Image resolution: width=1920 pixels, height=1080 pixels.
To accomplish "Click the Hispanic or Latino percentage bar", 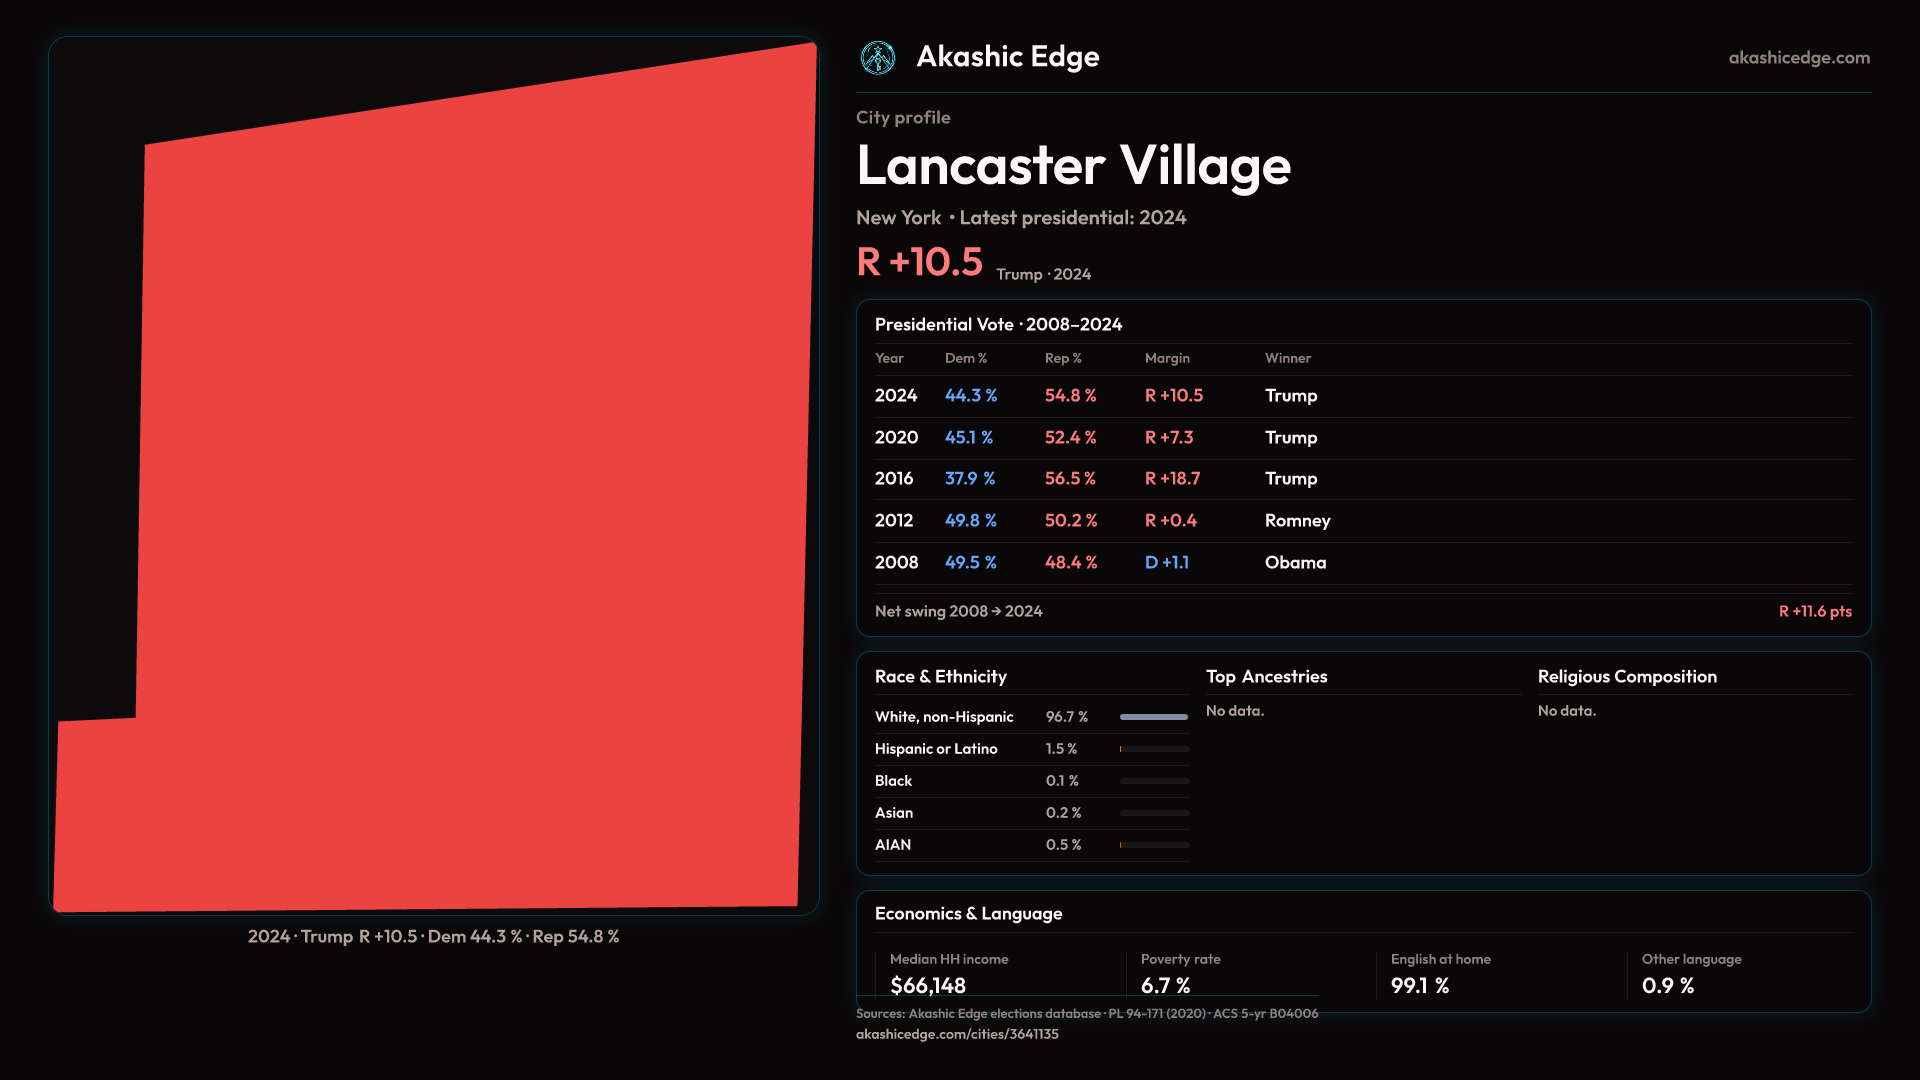I will (1154, 749).
